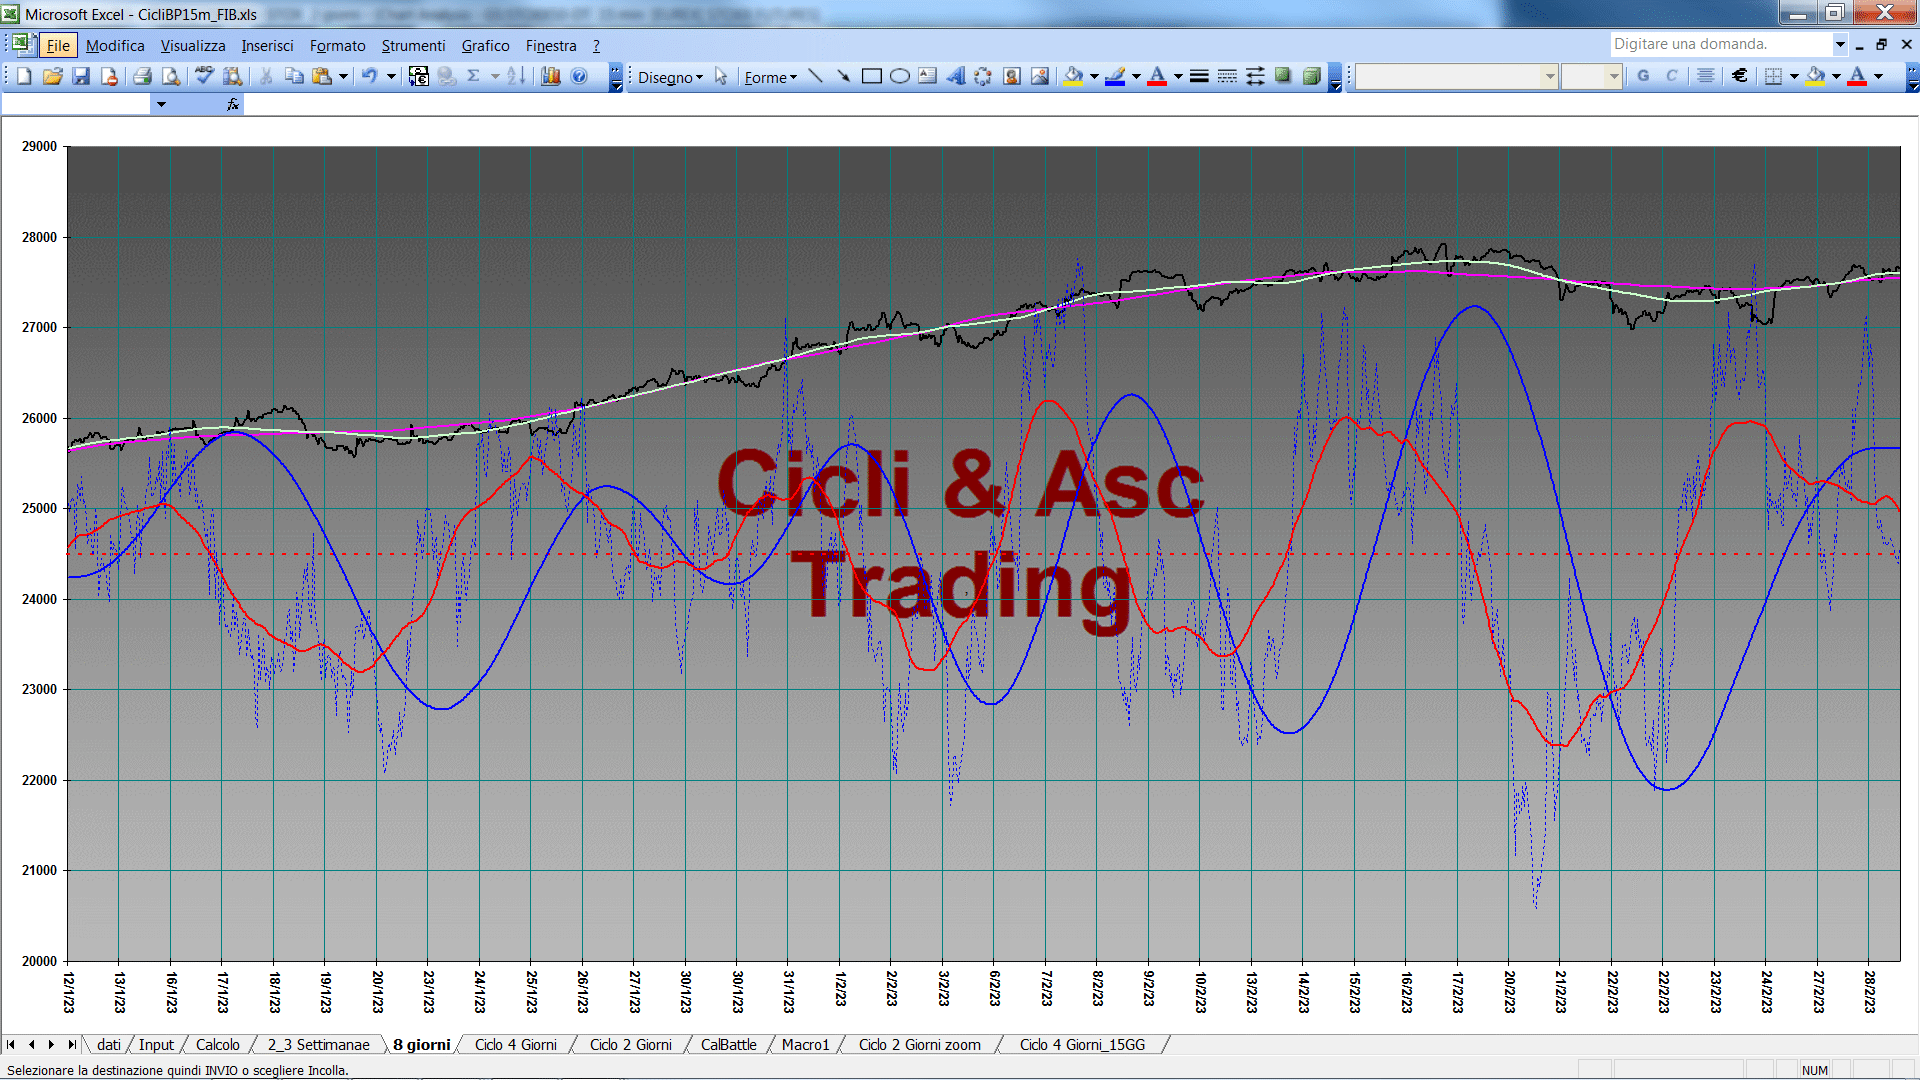This screenshot has width=1920, height=1080.
Task: Open the Disegno drawing menu dropdown
Action: [670, 78]
